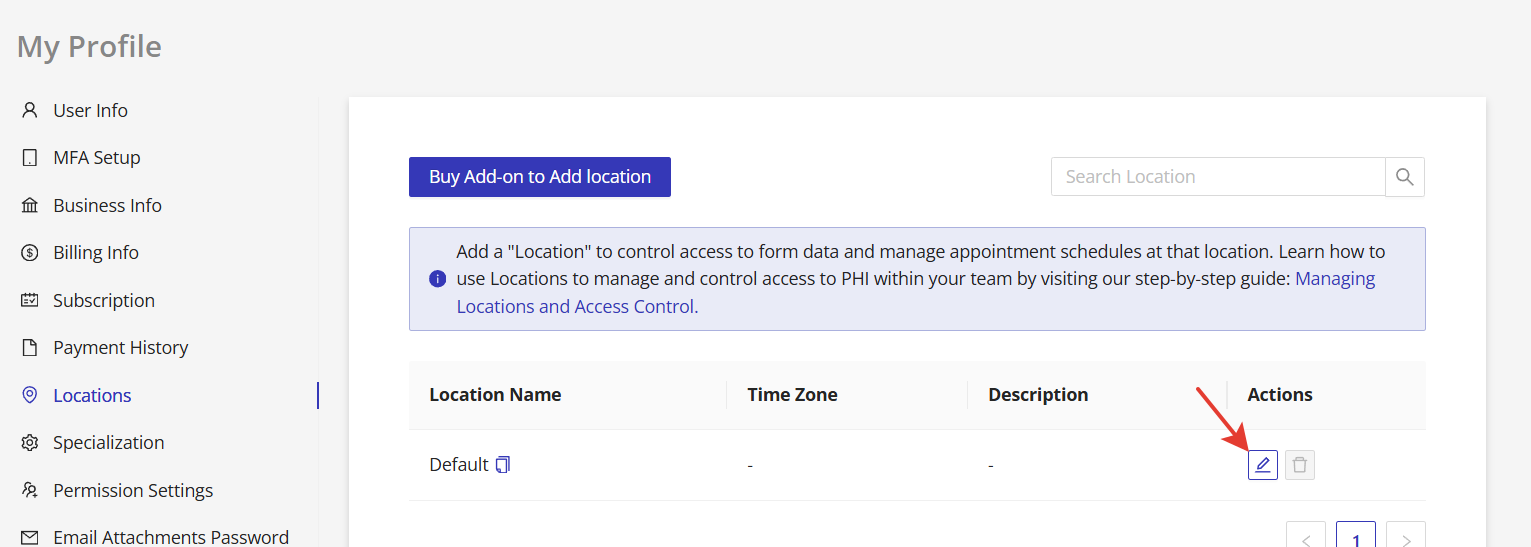Click the Billing Info dollar icon
The height and width of the screenshot is (547, 1531).
click(x=30, y=253)
